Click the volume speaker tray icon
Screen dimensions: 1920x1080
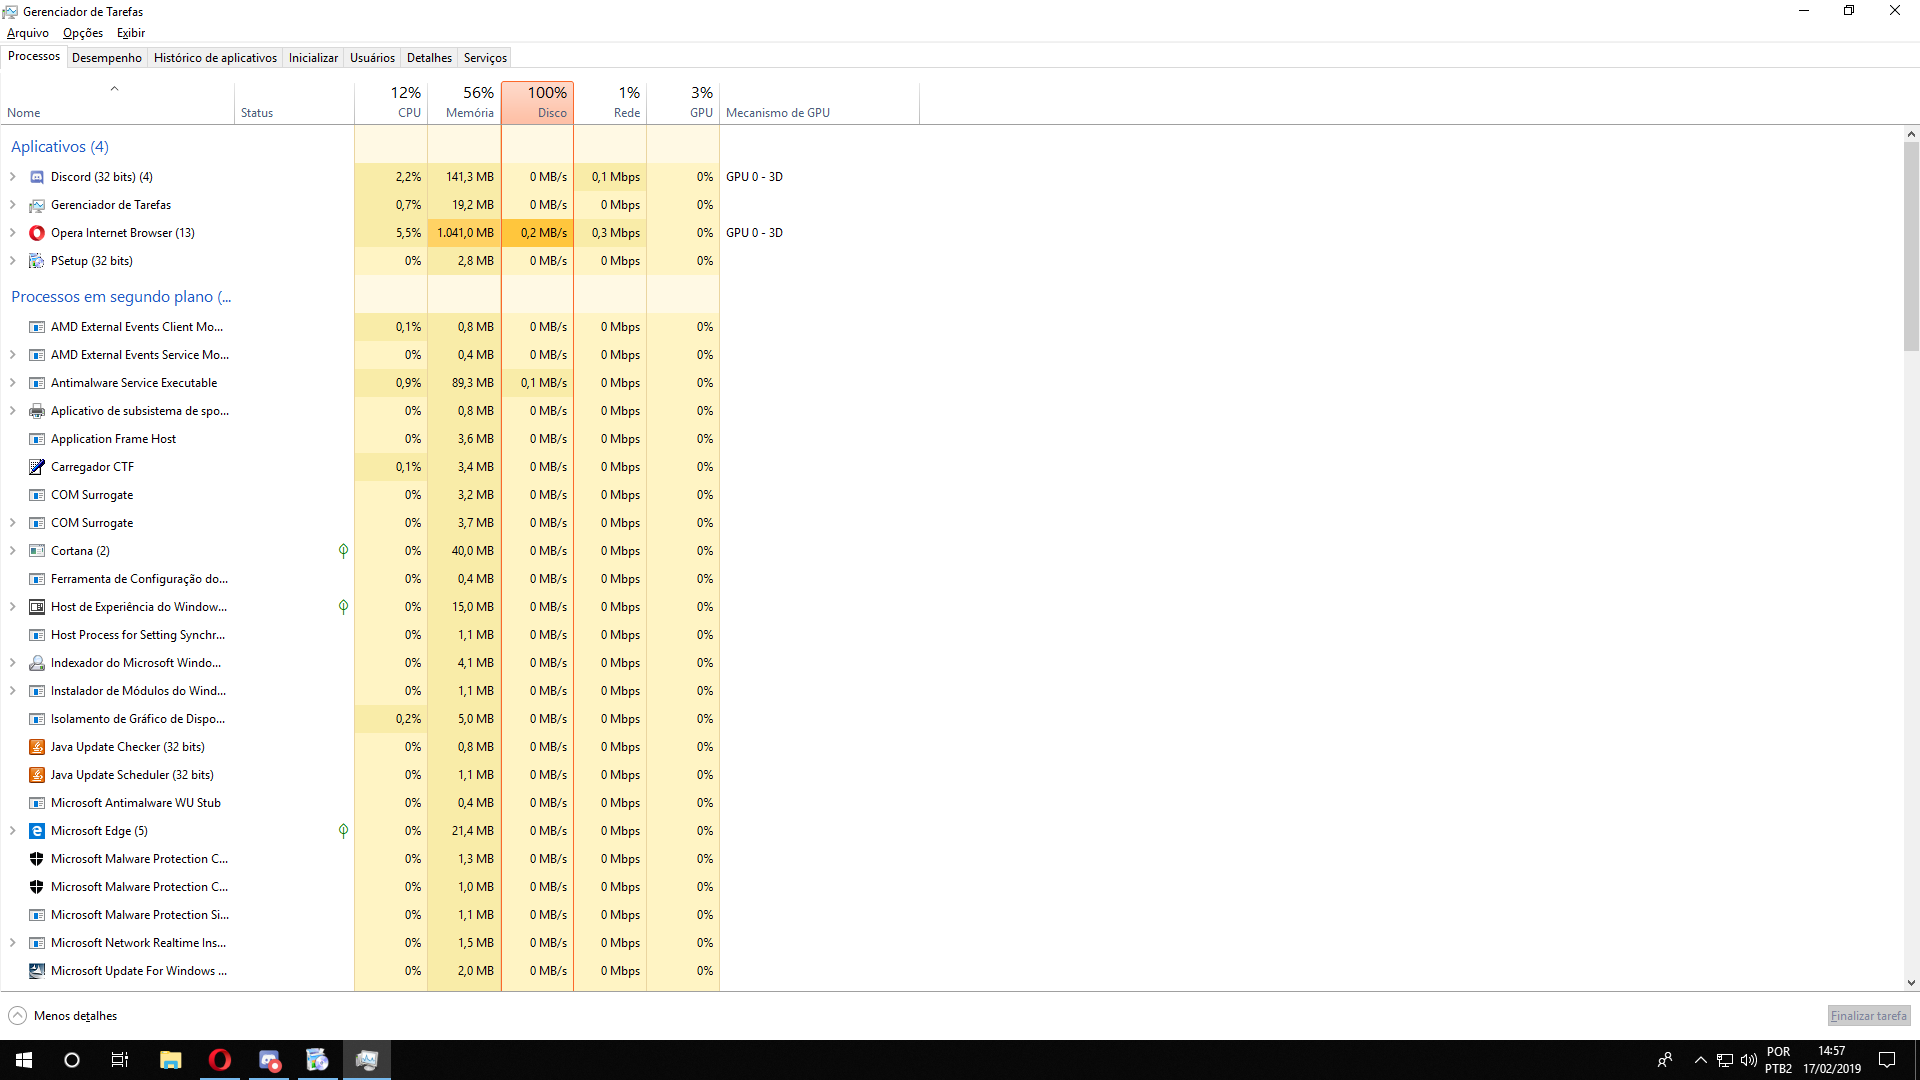[1749, 1060]
